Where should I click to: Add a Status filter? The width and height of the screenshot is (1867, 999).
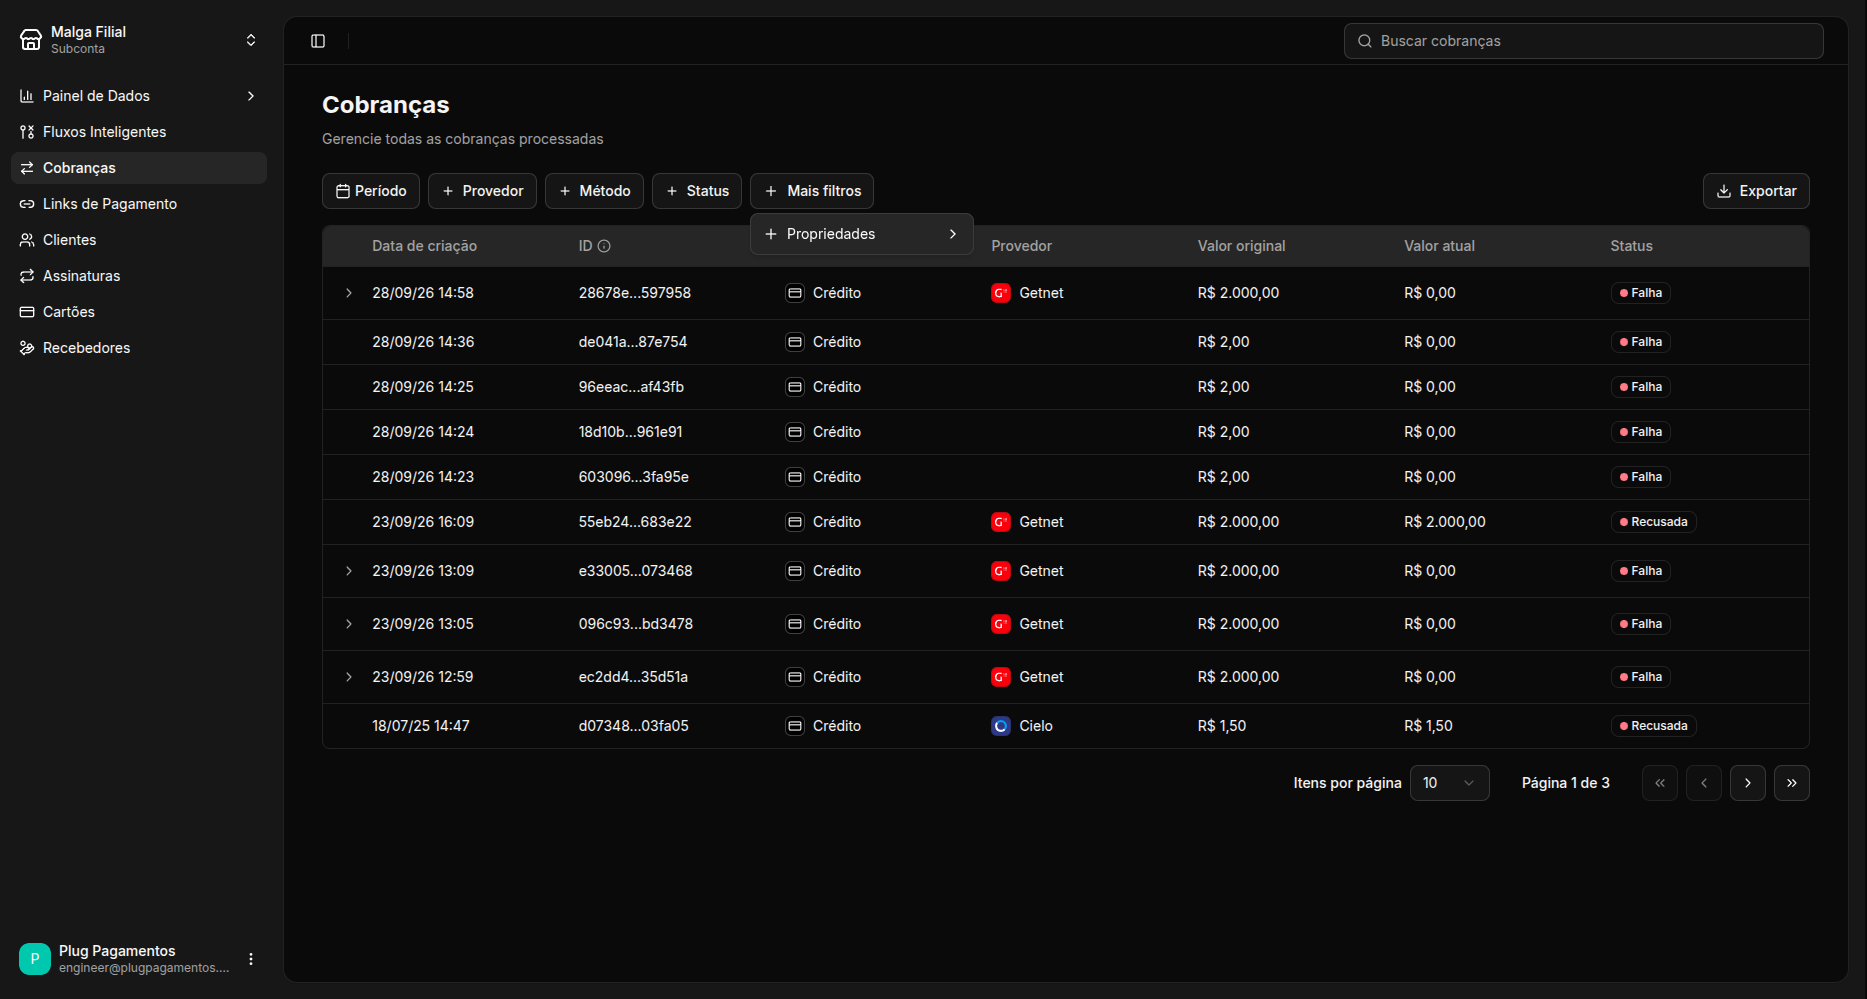[x=697, y=191]
